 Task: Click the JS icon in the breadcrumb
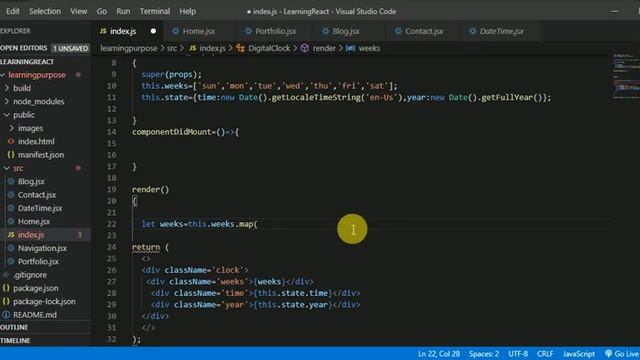pyautogui.click(x=193, y=48)
